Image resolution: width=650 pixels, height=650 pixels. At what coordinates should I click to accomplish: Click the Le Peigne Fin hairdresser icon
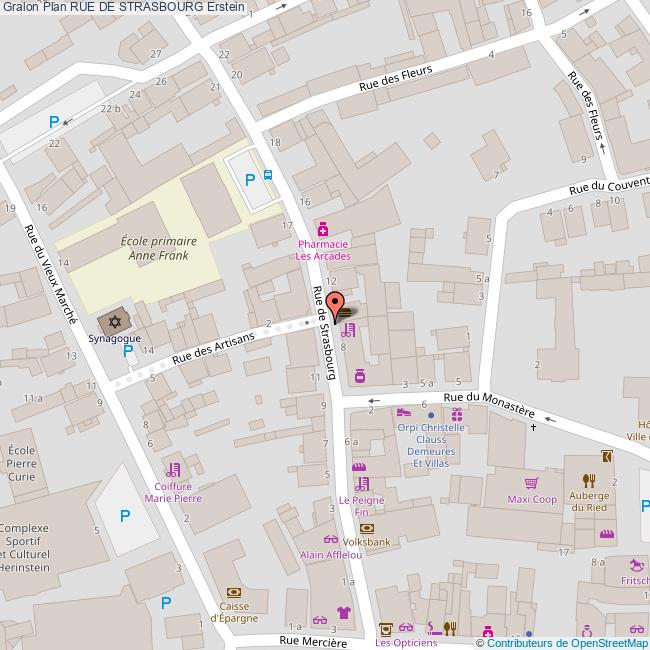(361, 484)
